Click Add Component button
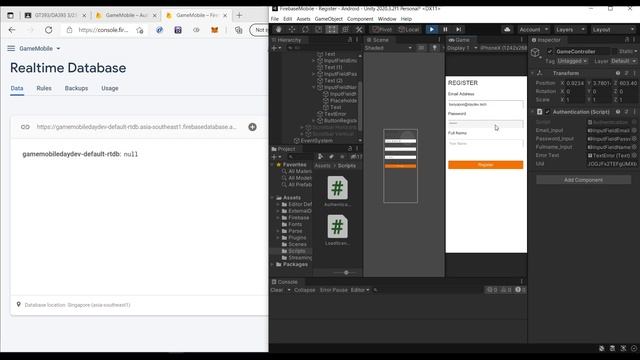The width and height of the screenshot is (640, 360). (x=583, y=180)
